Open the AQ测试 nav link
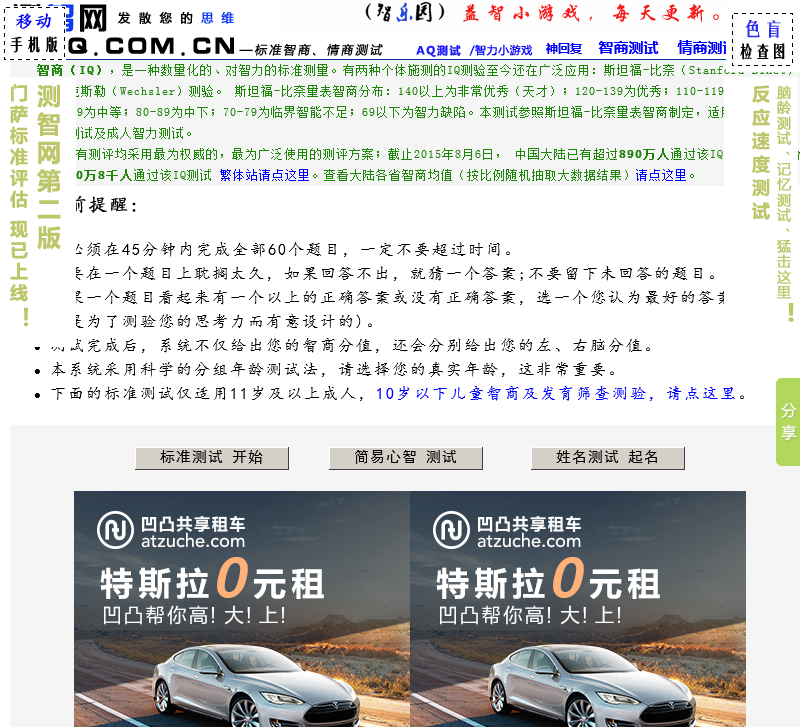This screenshot has width=800, height=727. tap(438, 50)
